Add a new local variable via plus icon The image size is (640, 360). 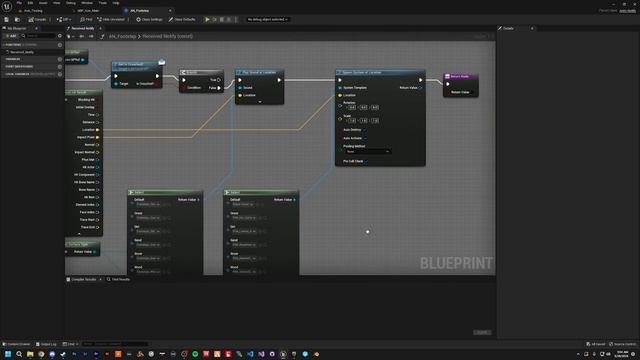[x=60, y=74]
